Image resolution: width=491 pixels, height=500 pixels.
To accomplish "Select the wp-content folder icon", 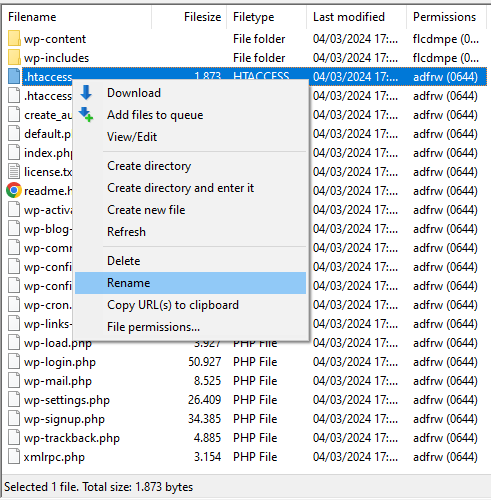I will point(14,39).
